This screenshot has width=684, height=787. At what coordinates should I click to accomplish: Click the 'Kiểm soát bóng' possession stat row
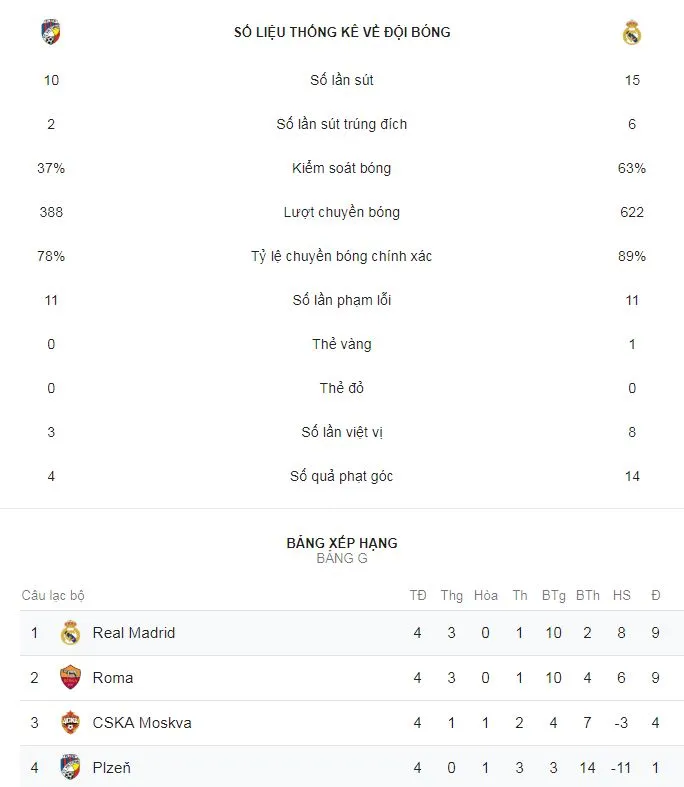[342, 168]
